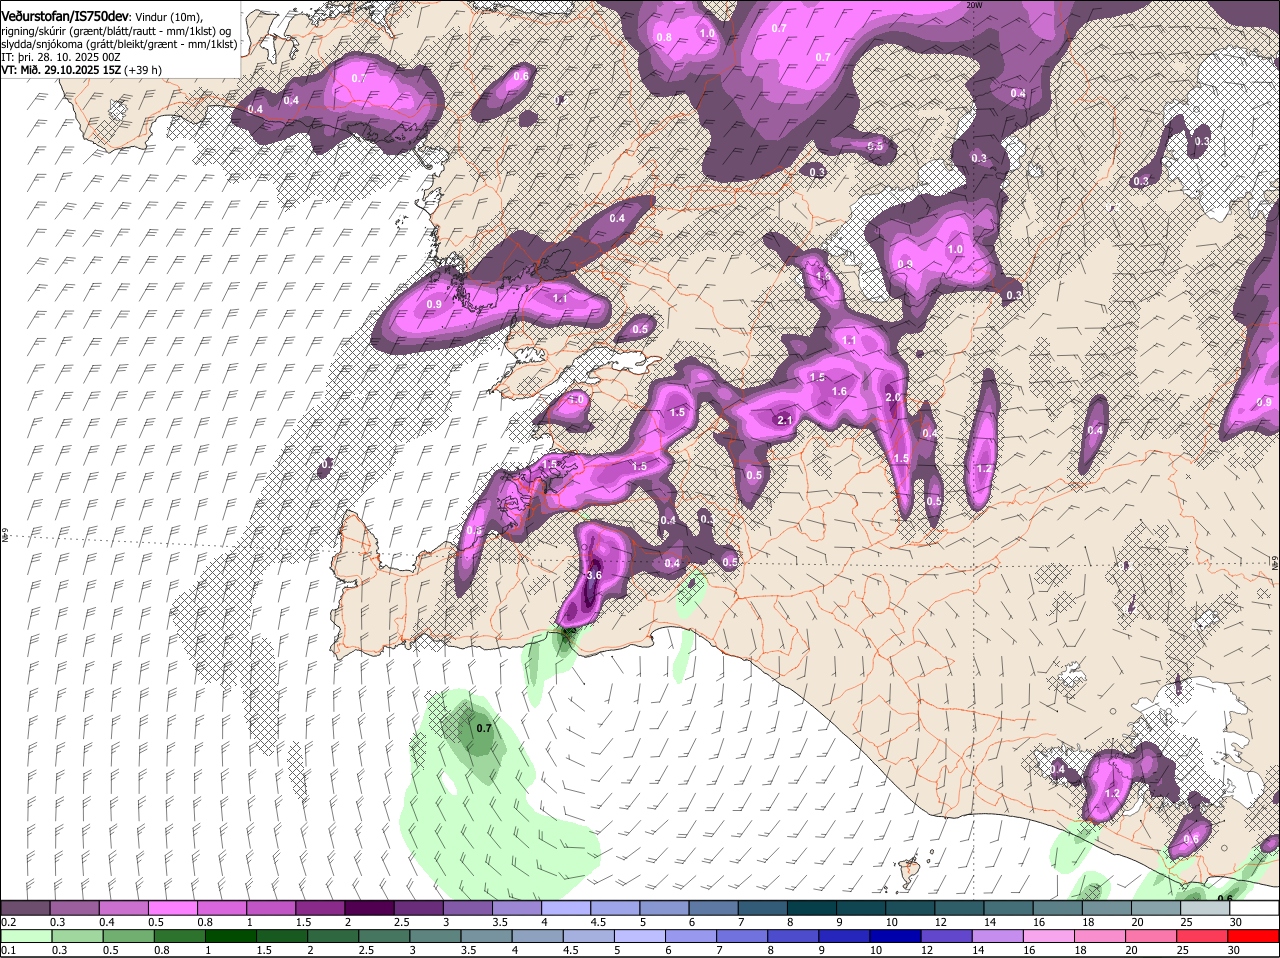
Task: Pick white upper scale swatch at 30
Action: (x=1256, y=907)
